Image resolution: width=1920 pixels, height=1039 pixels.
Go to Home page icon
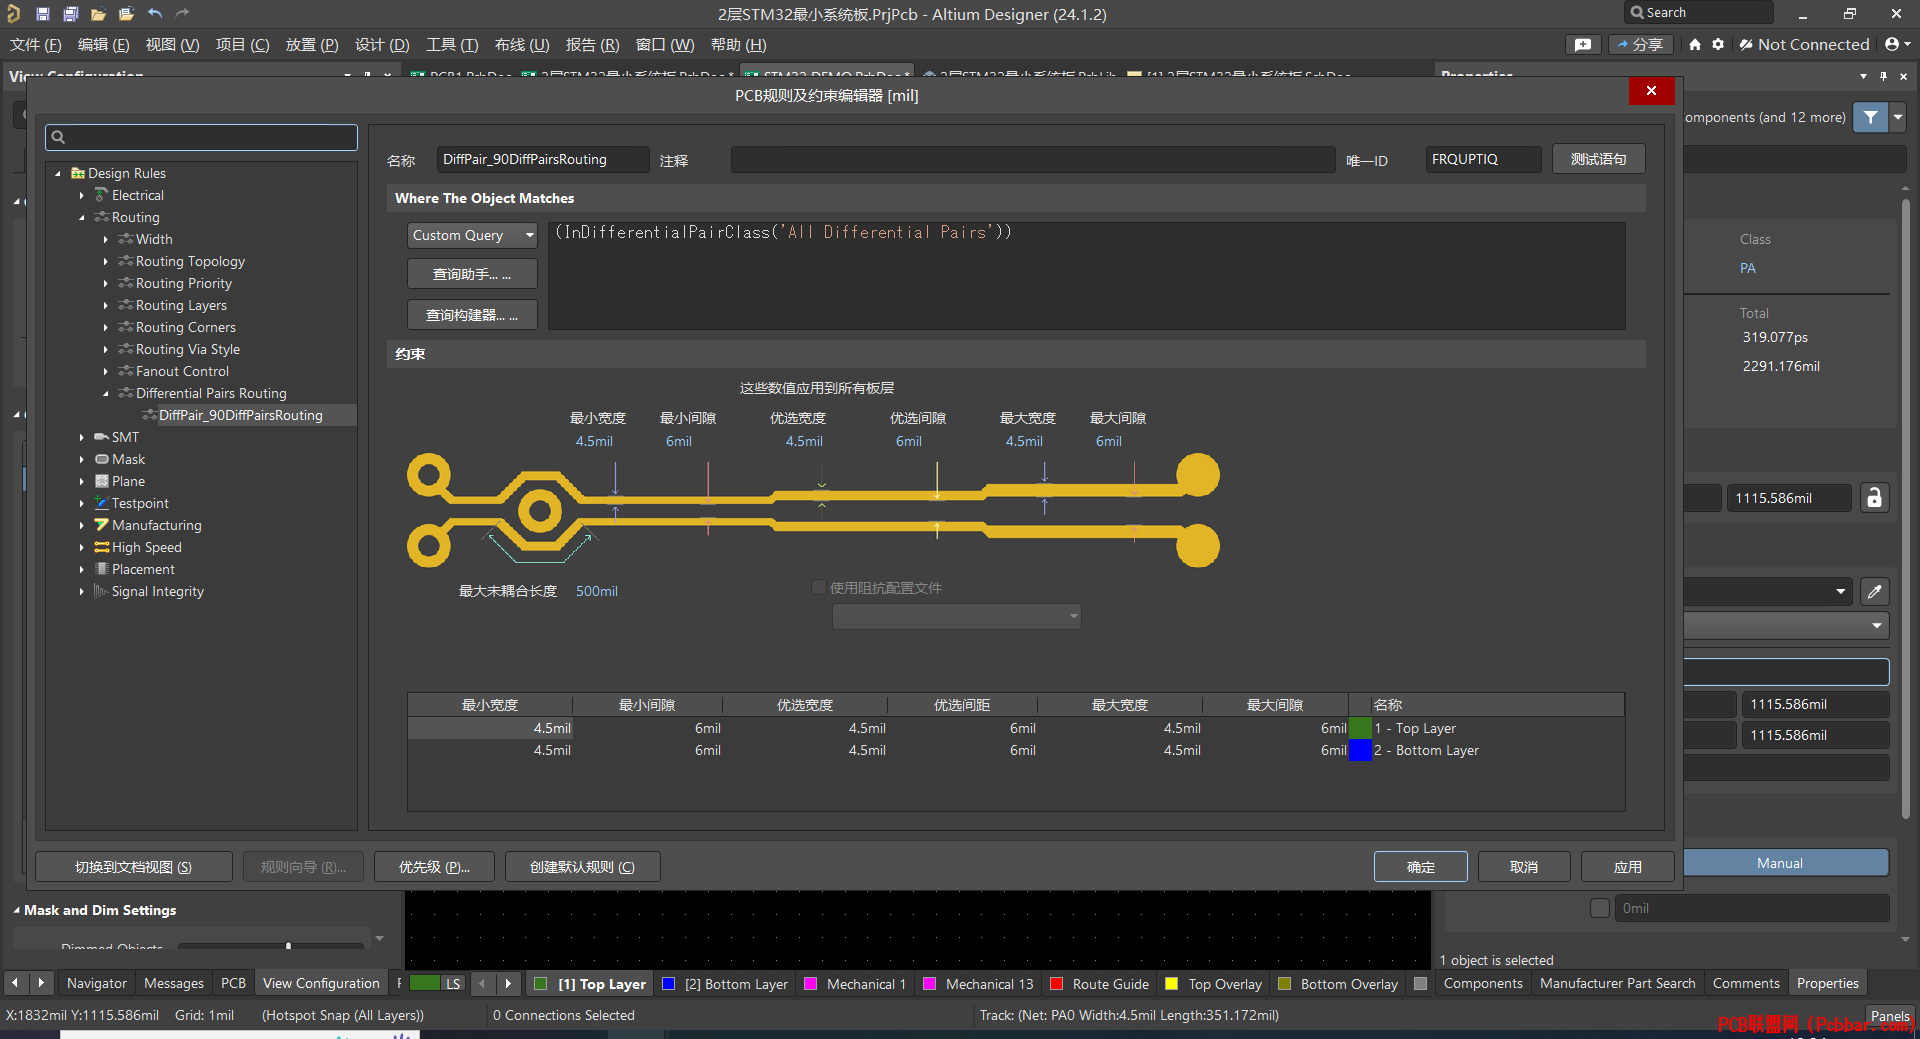[1695, 45]
